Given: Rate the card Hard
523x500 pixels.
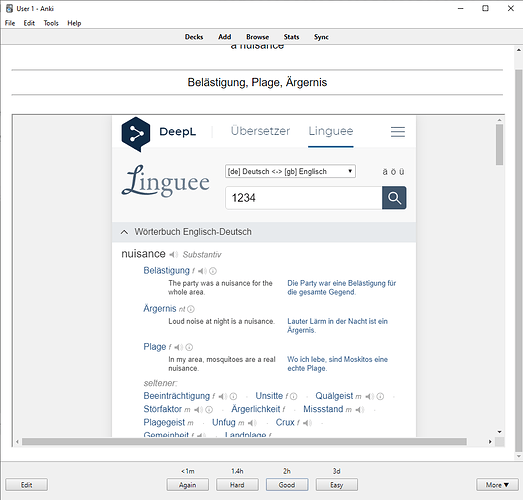Looking at the screenshot, I should click(x=237, y=485).
